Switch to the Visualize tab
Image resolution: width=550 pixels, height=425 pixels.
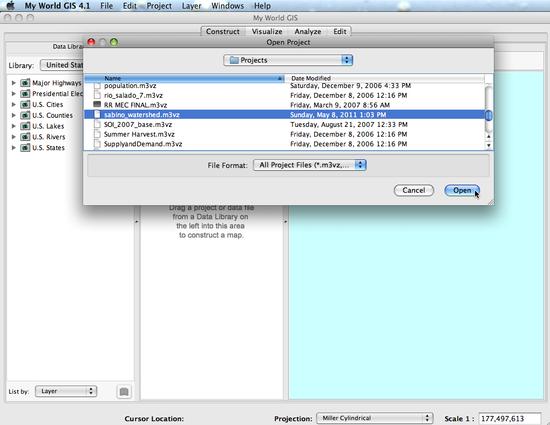pyautogui.click(x=267, y=32)
